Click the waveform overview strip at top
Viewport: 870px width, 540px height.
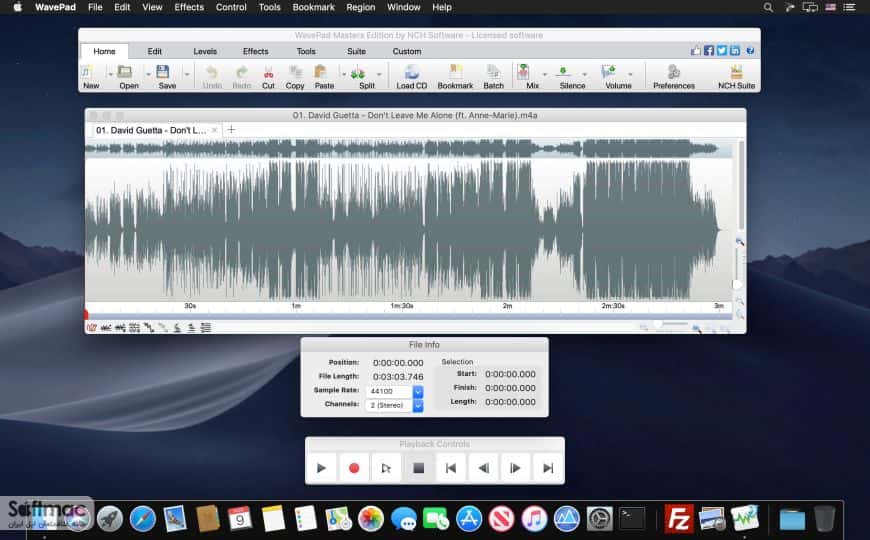tap(408, 148)
